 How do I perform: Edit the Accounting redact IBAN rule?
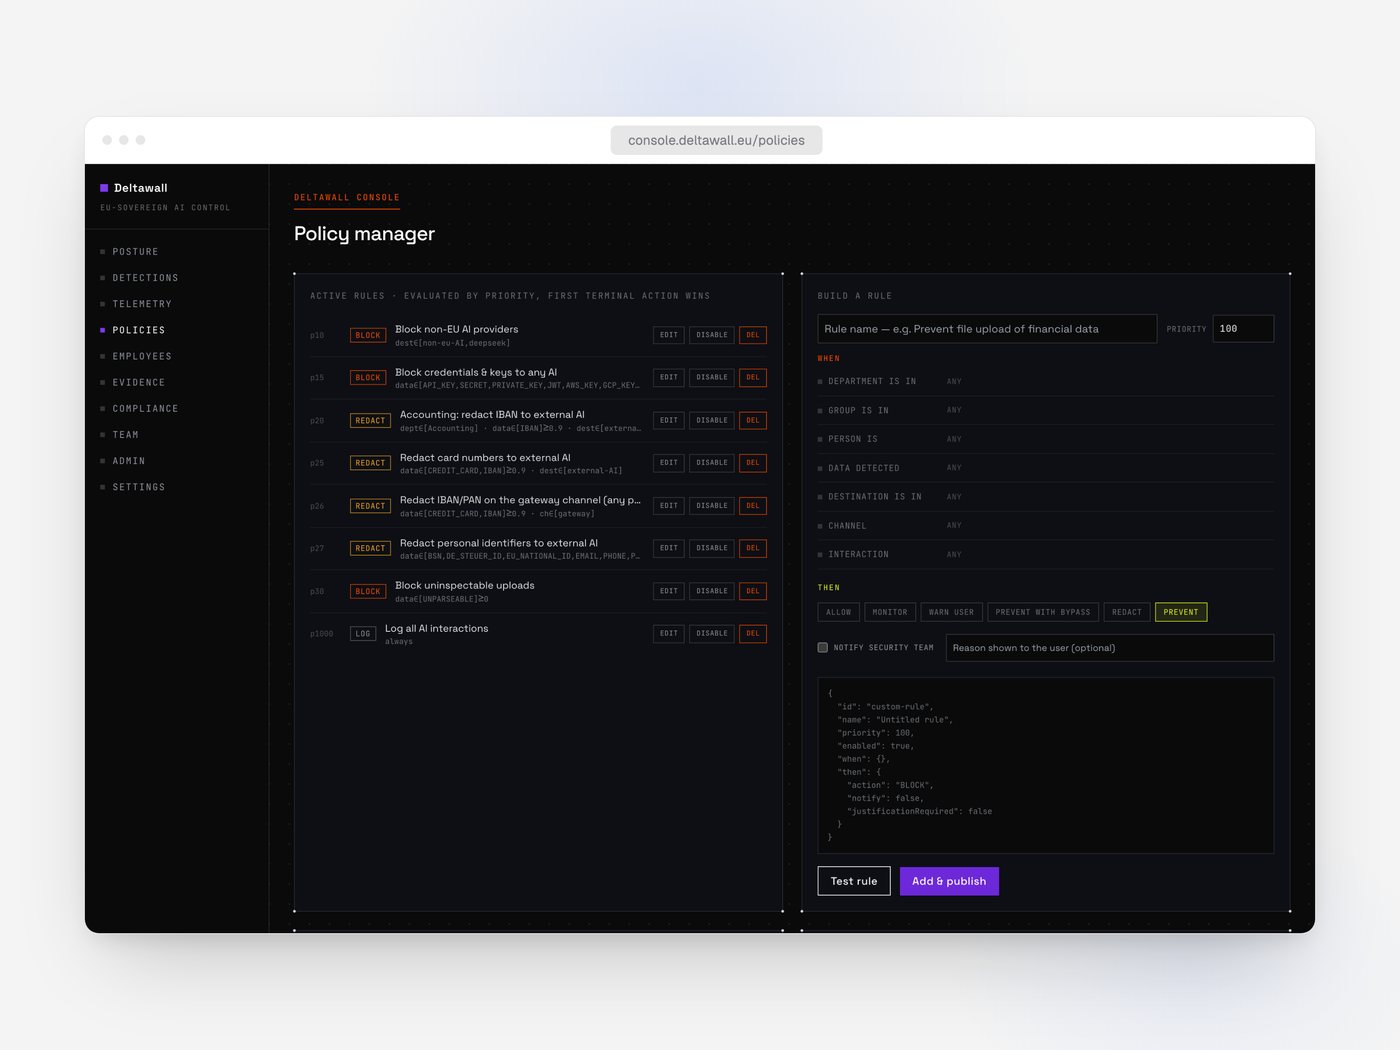pyautogui.click(x=669, y=420)
